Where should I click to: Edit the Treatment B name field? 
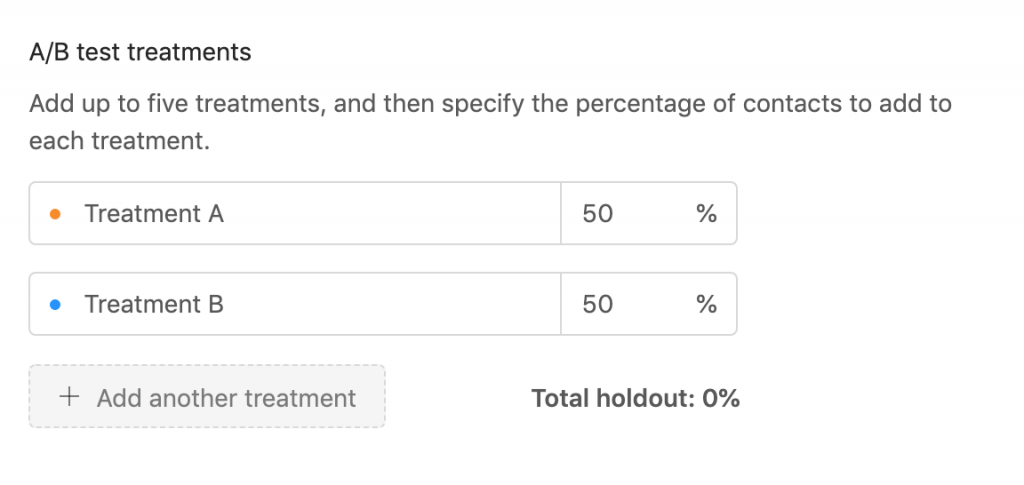tap(295, 304)
